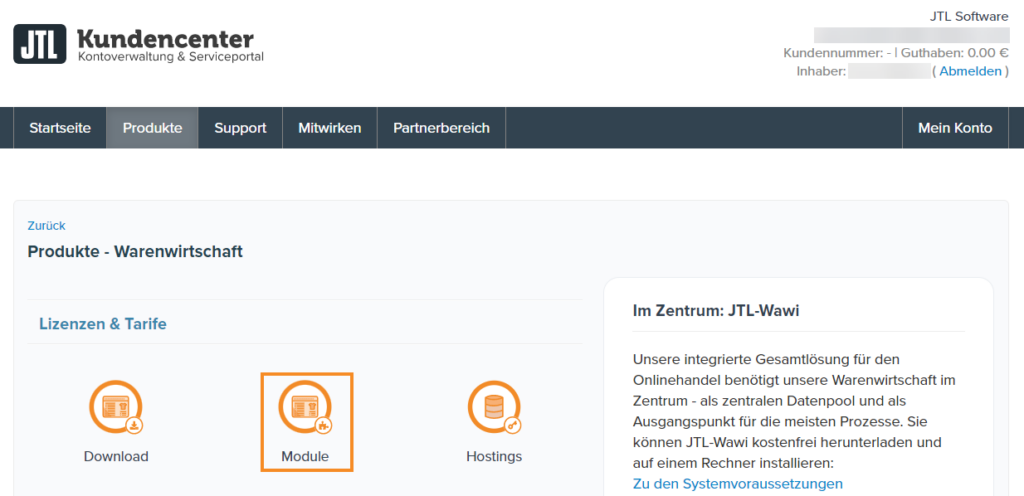Open the Produkte navigation tab
This screenshot has height=496, width=1024.
pyautogui.click(x=152, y=128)
